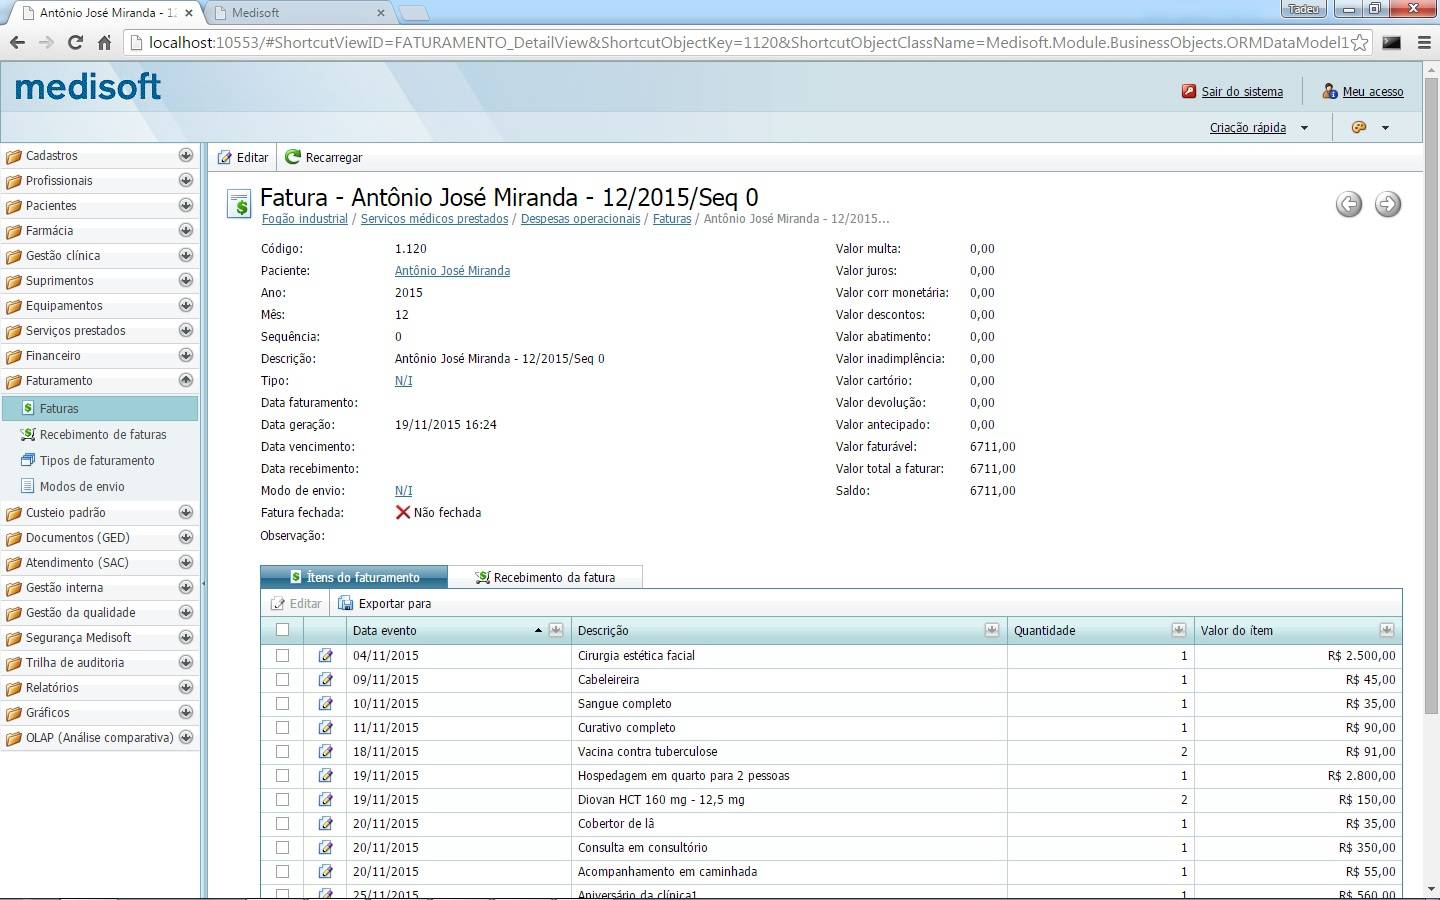Open Faturas in the navigation menu
This screenshot has width=1440, height=900.
coord(99,408)
